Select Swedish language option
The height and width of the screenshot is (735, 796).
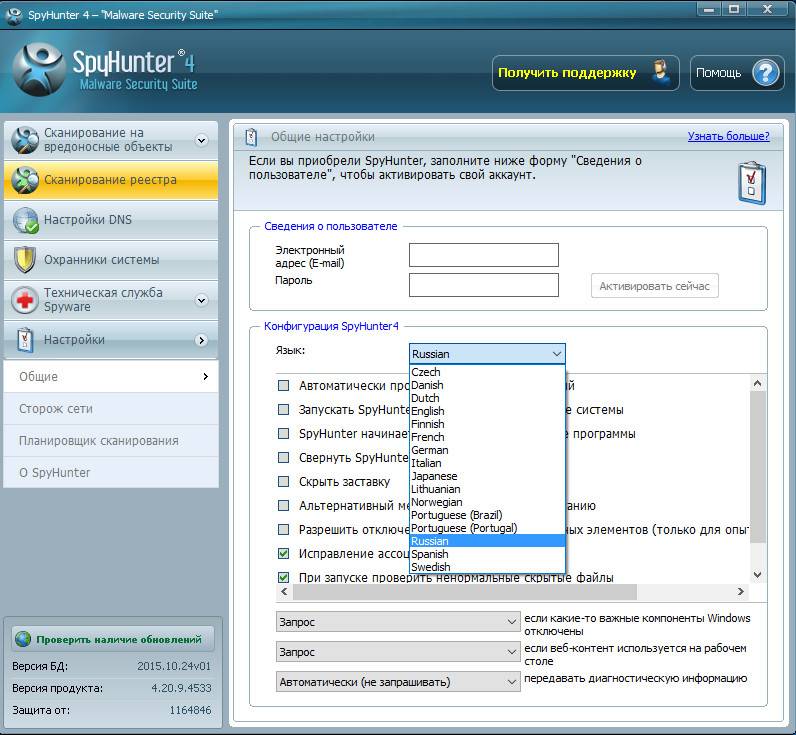(487, 567)
